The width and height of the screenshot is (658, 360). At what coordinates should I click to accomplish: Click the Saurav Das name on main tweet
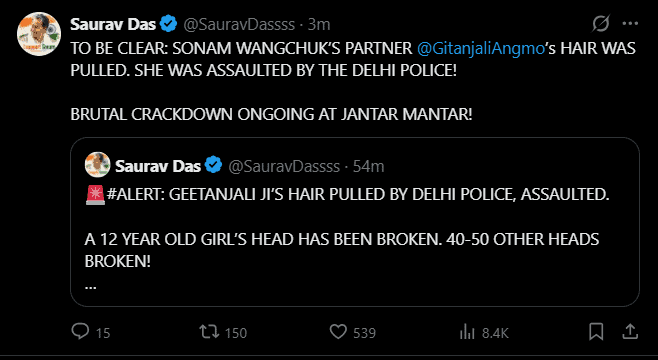(113, 24)
